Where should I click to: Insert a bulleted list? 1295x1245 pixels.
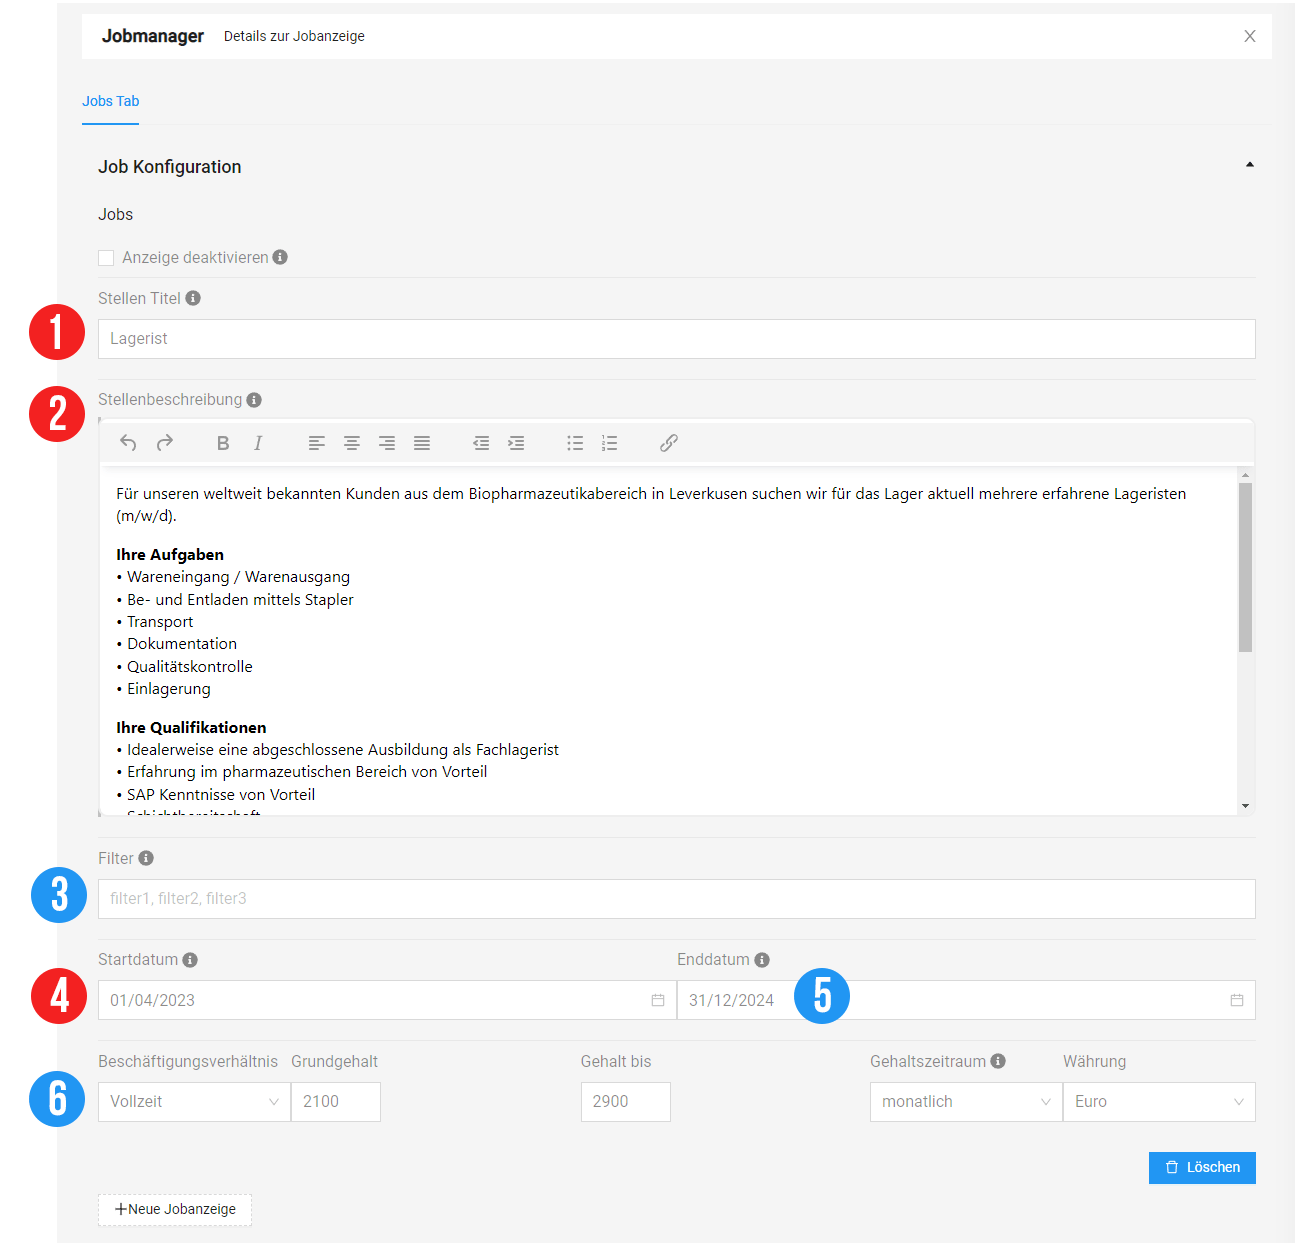[575, 443]
